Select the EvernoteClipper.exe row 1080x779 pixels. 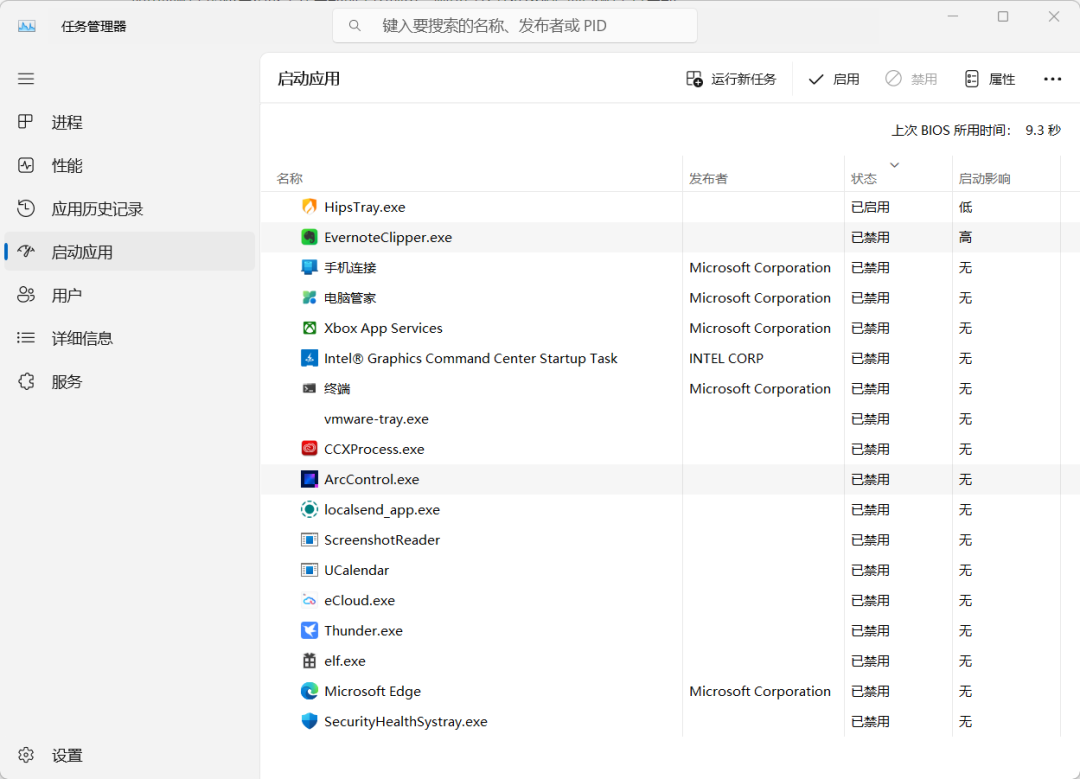tap(389, 237)
